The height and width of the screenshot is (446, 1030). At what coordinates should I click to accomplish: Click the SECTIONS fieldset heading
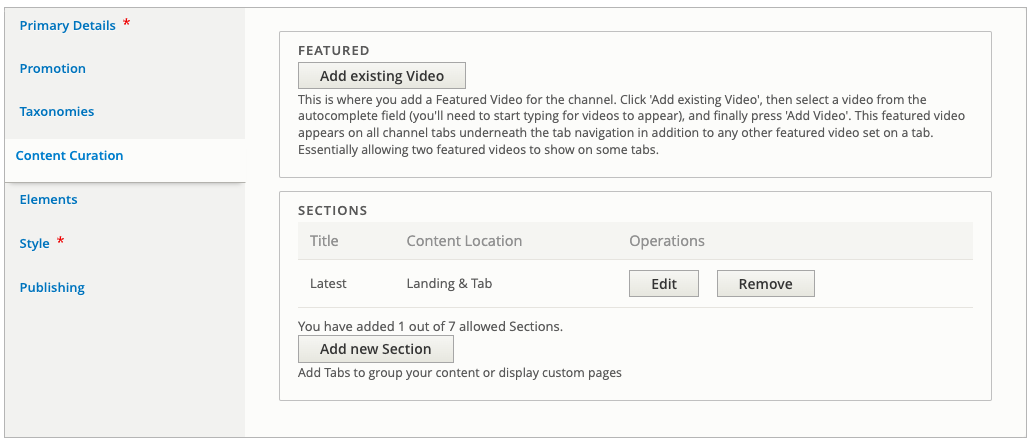click(x=332, y=211)
